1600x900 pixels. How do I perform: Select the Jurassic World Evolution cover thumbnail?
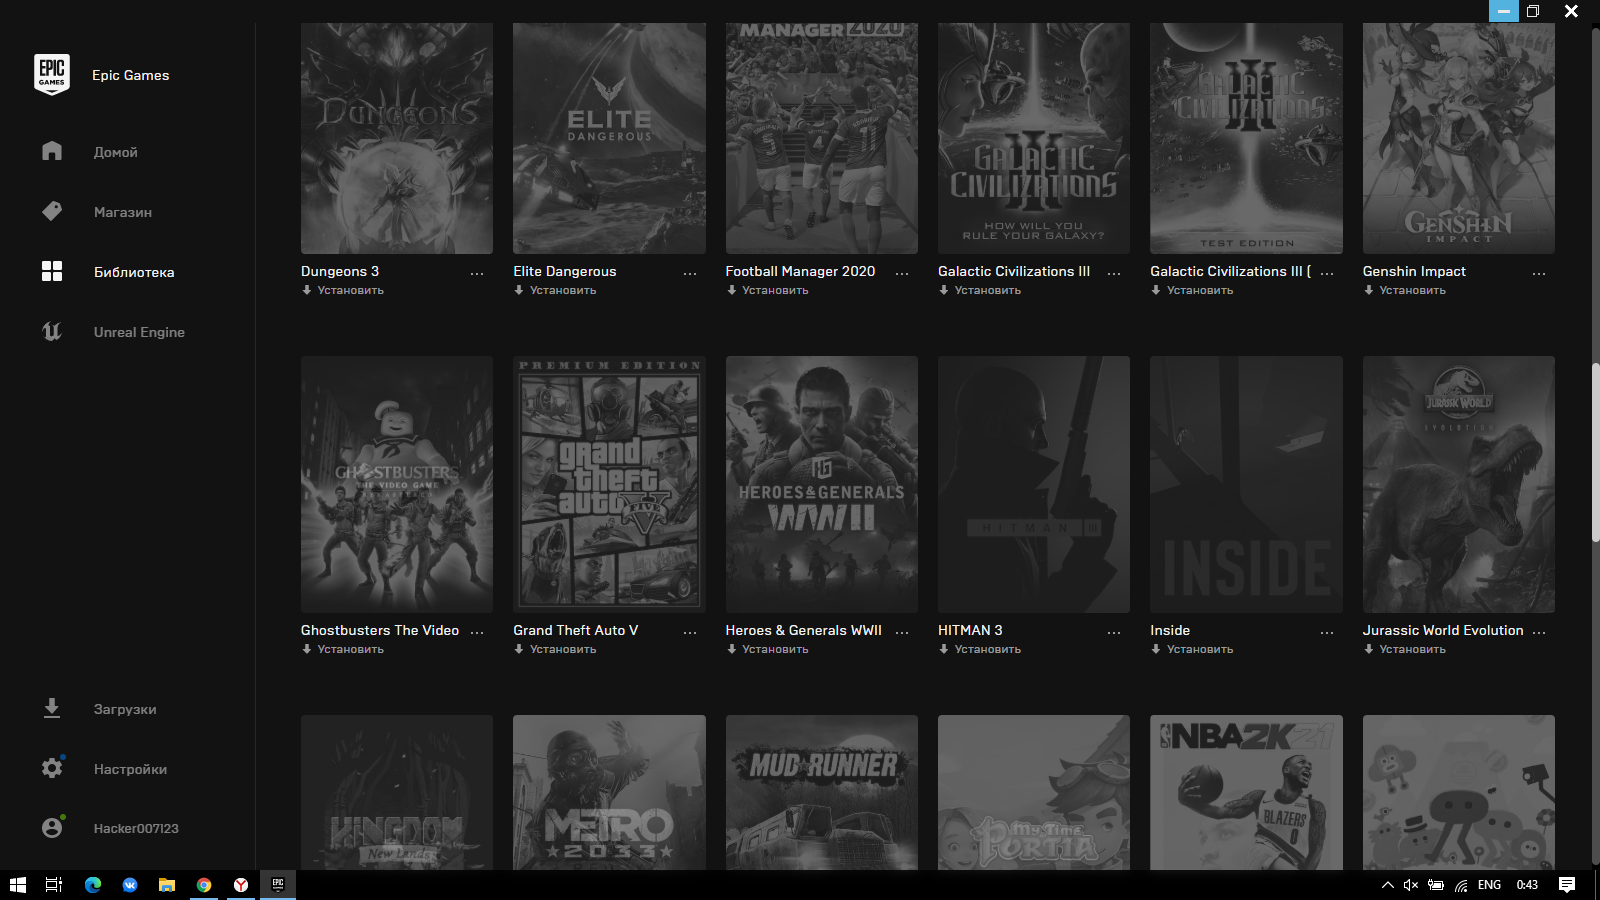click(x=1458, y=484)
